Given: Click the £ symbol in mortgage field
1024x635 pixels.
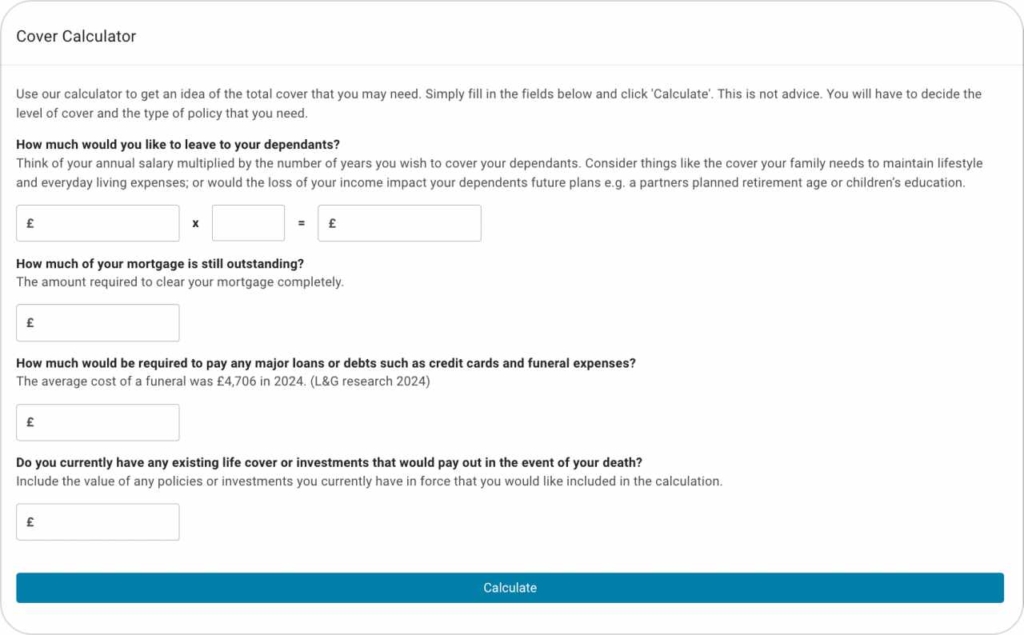Looking at the screenshot, I should click(x=31, y=322).
